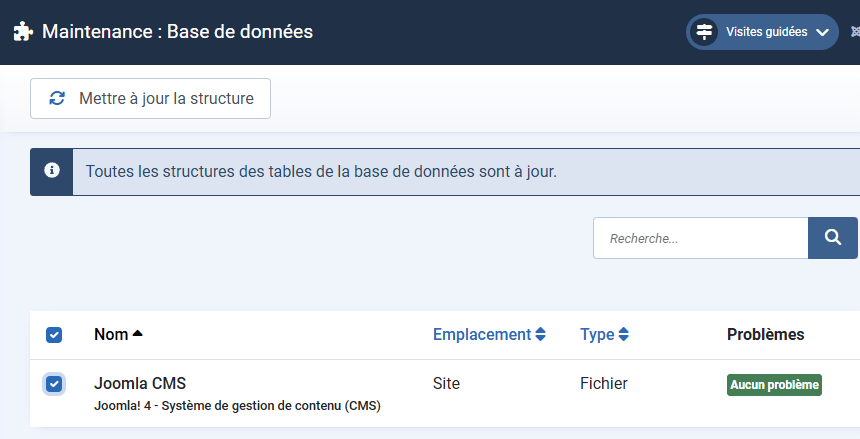Screen dimensions: 860x439
Task: Click the Aucun problème green badge
Action: click(774, 385)
